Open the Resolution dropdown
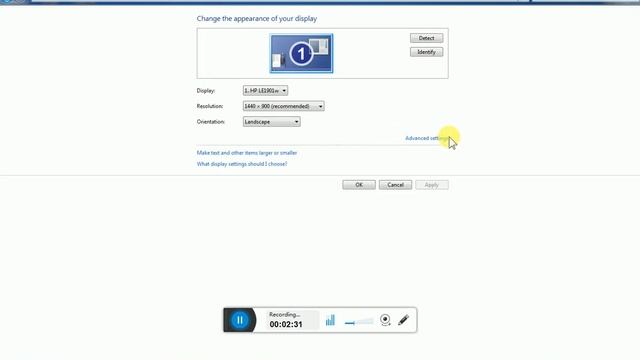Viewport: 640px width, 360px height. pos(284,106)
